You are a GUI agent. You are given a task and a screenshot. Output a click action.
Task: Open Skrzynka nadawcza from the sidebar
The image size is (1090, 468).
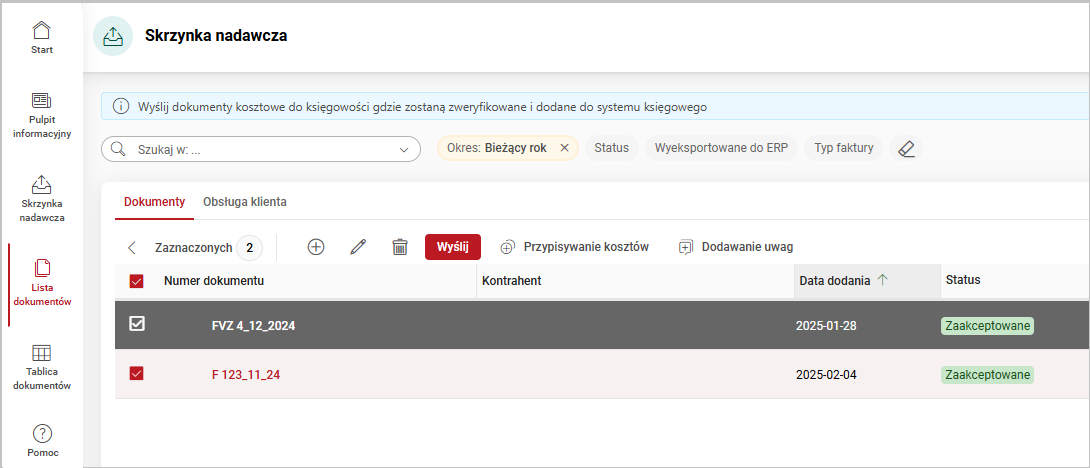point(42,200)
